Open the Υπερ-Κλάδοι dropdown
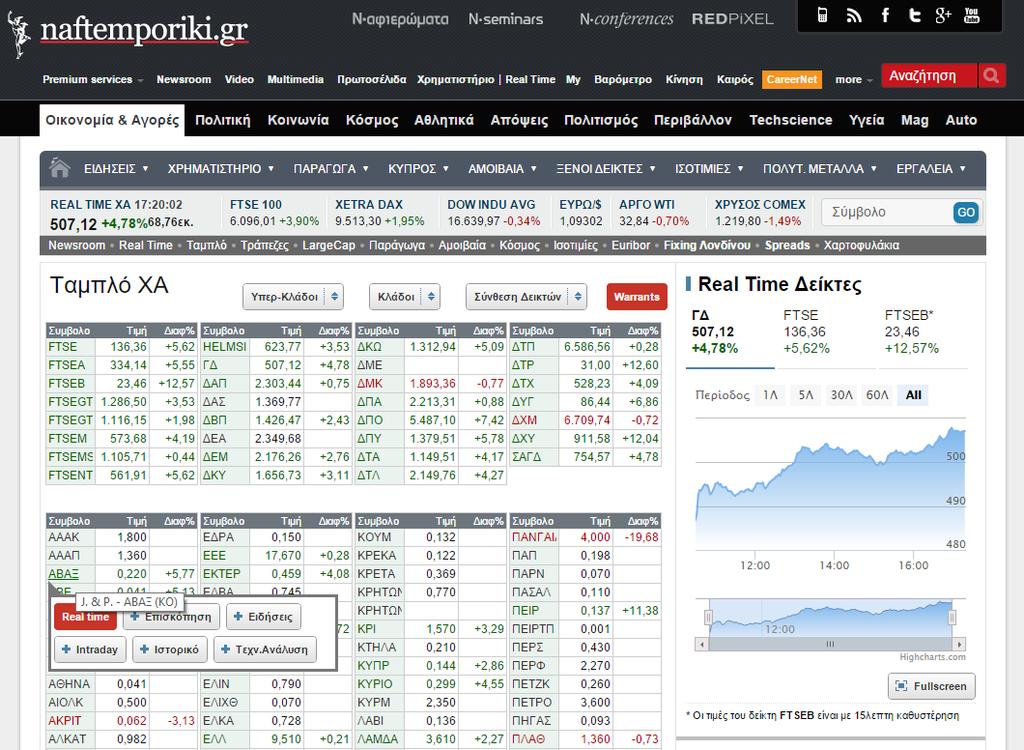The height and width of the screenshot is (750, 1024). point(293,297)
